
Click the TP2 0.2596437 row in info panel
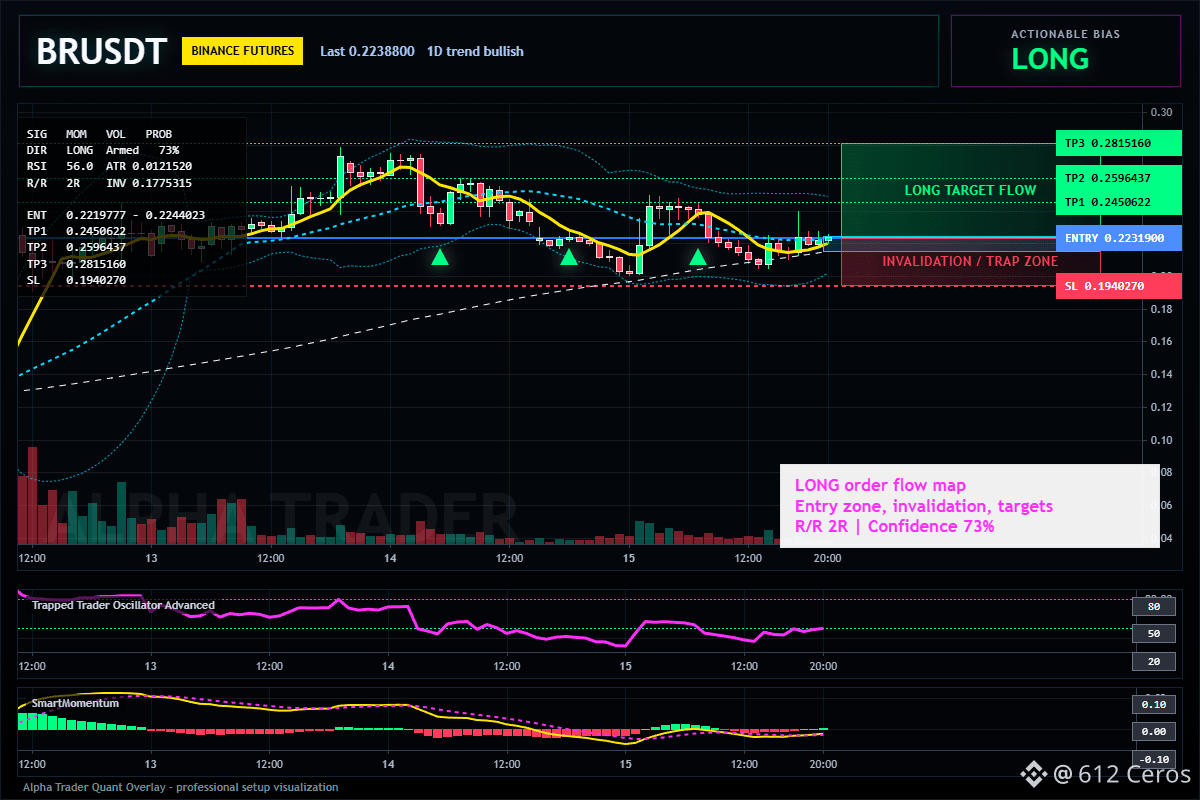pyautogui.click(x=76, y=247)
